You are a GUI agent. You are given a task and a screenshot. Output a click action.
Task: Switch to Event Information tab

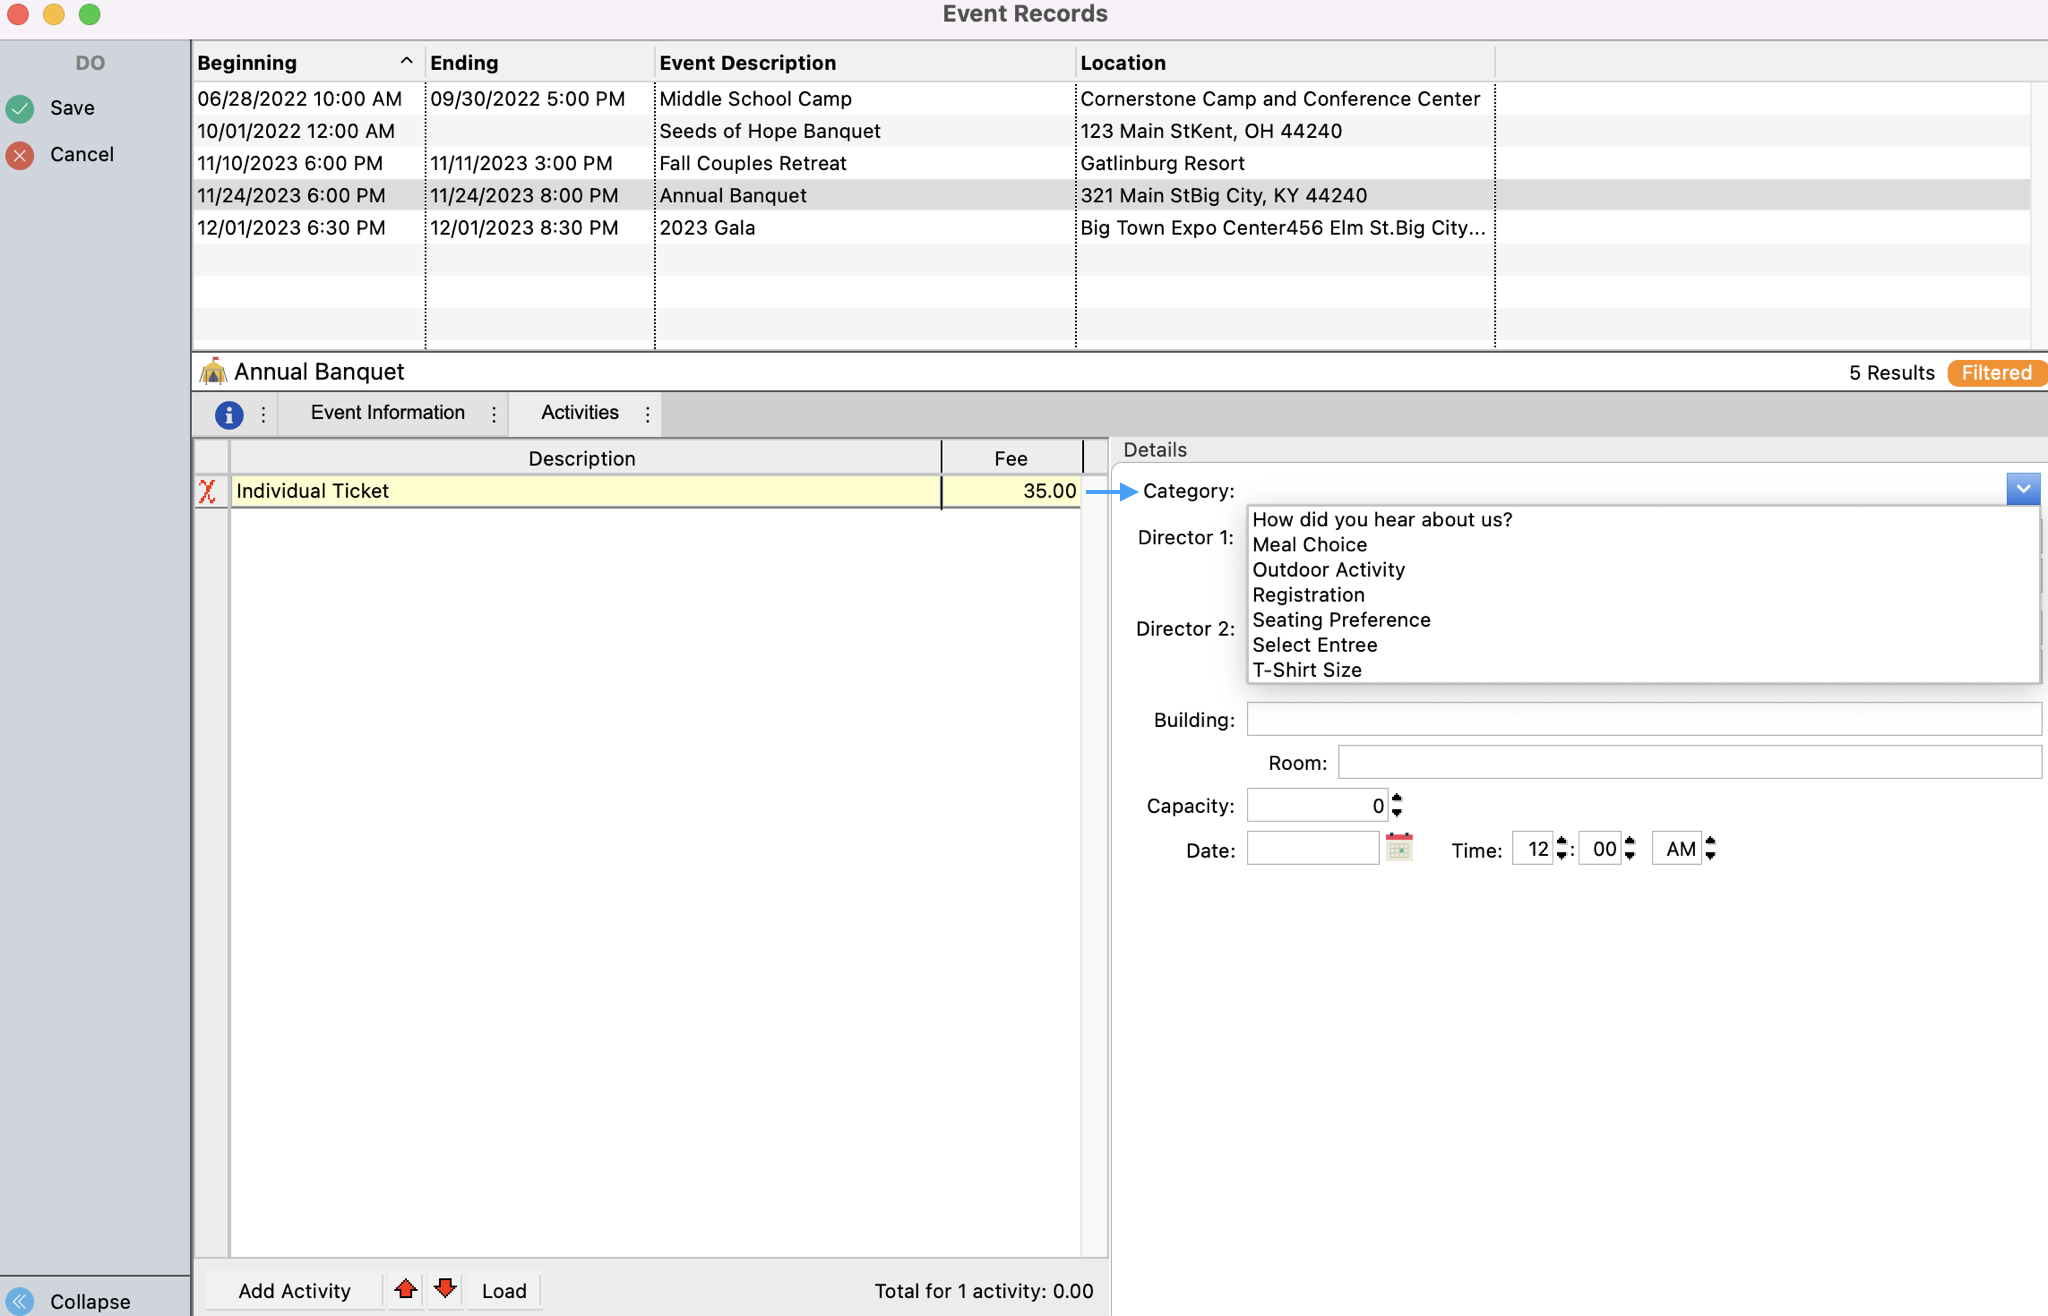click(x=387, y=413)
